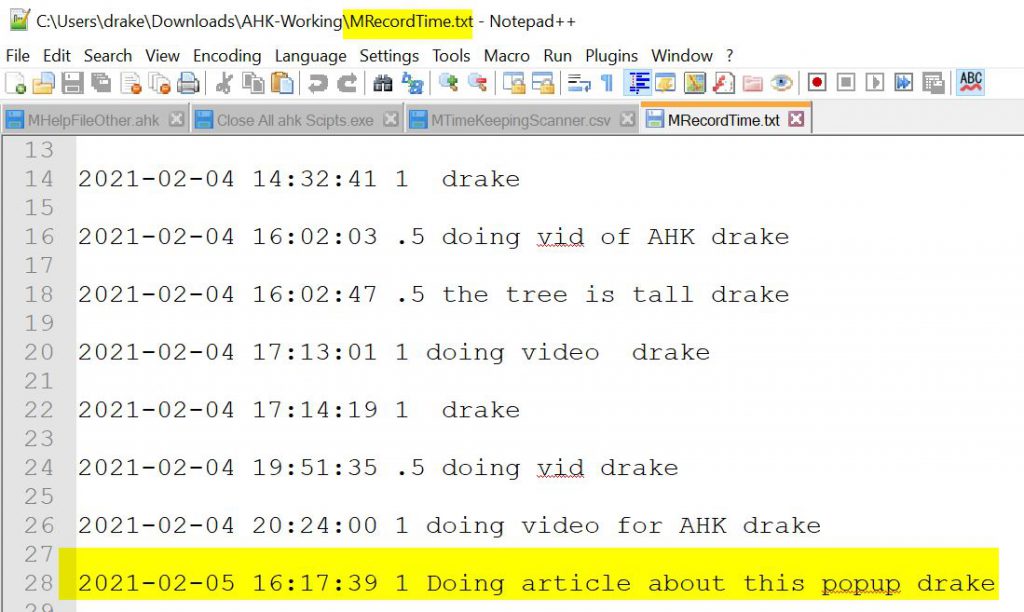This screenshot has width=1024, height=612.
Task: Switch to the MTimeKeepingScanner.csv tab
Action: click(x=519, y=120)
